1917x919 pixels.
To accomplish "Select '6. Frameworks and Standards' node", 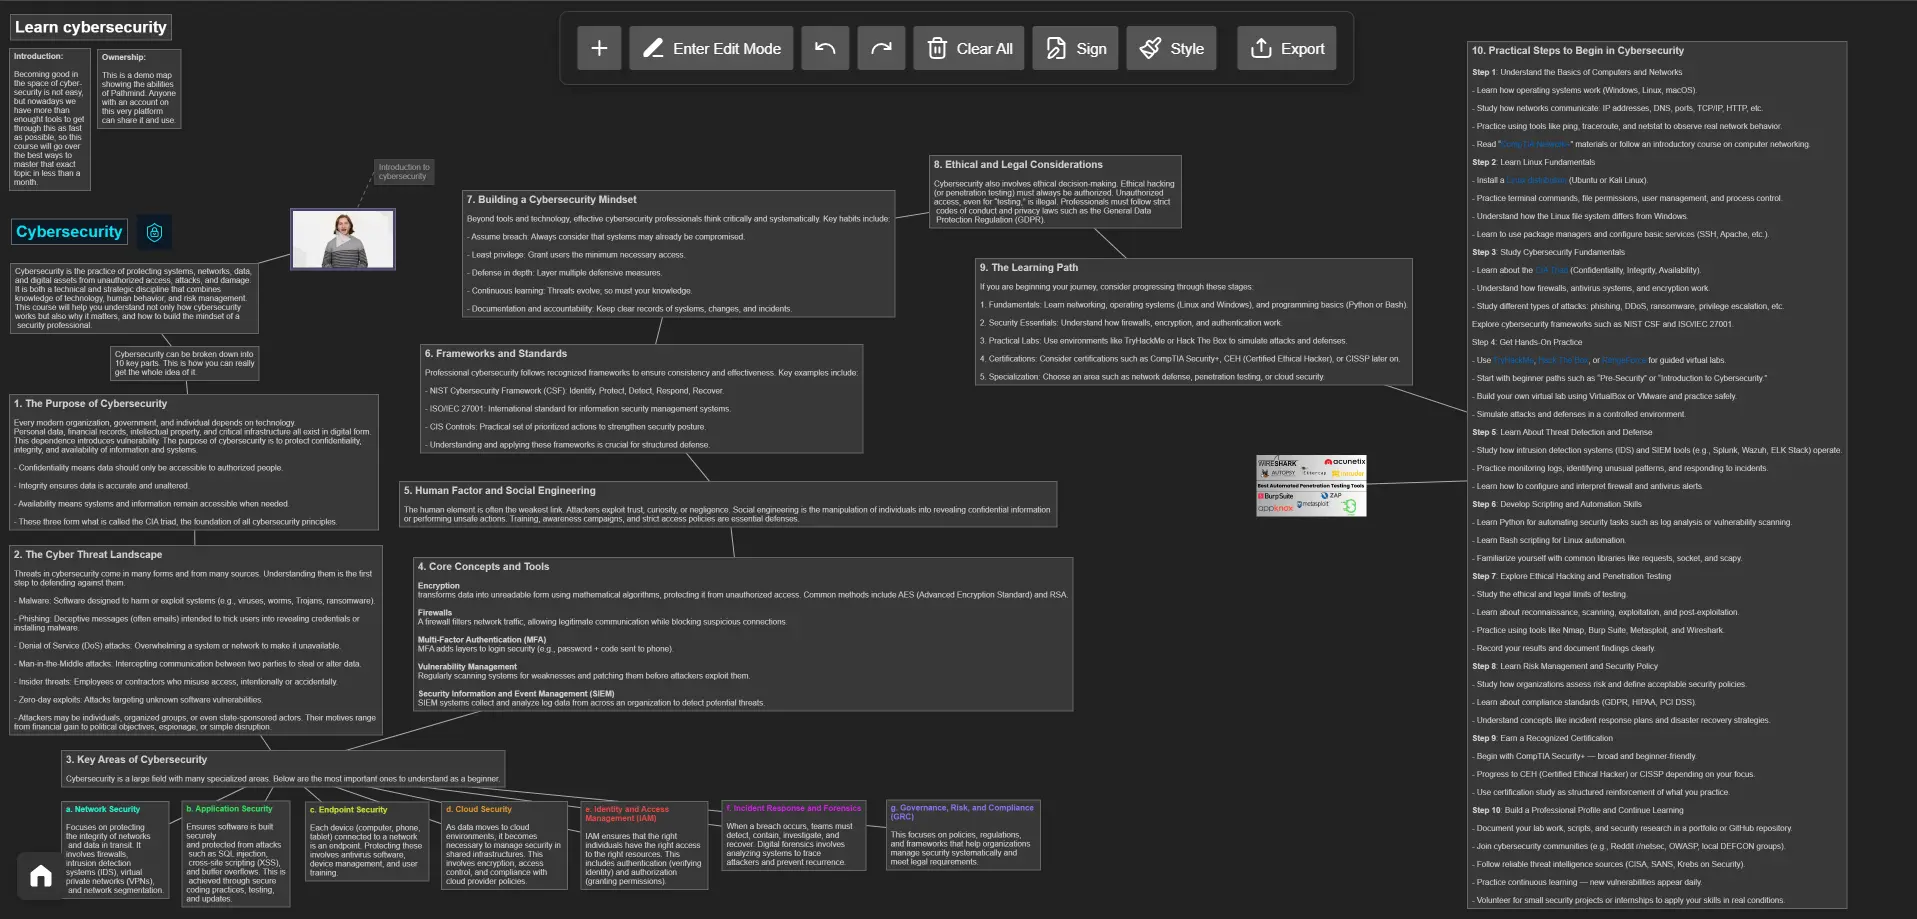I will click(x=641, y=399).
